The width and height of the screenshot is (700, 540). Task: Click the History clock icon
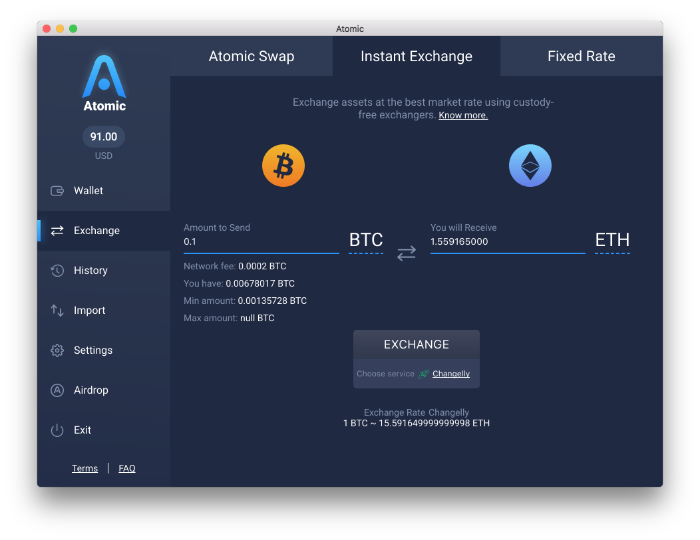click(57, 270)
